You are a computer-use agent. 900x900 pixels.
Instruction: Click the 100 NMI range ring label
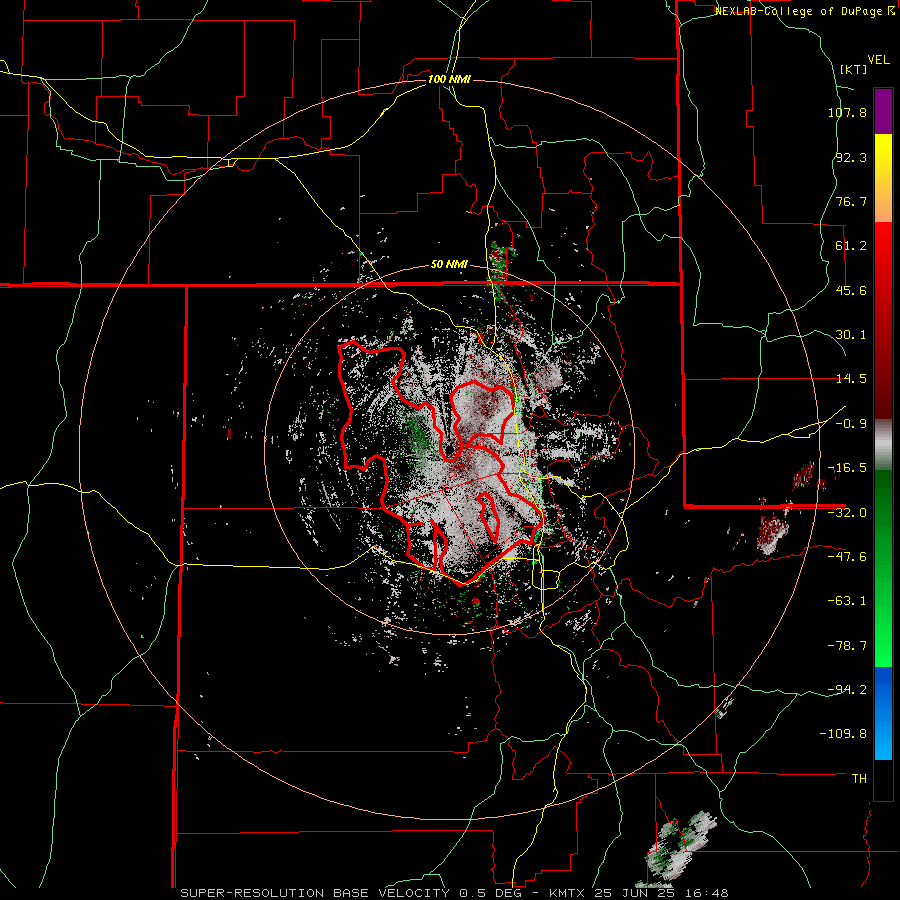(x=449, y=79)
